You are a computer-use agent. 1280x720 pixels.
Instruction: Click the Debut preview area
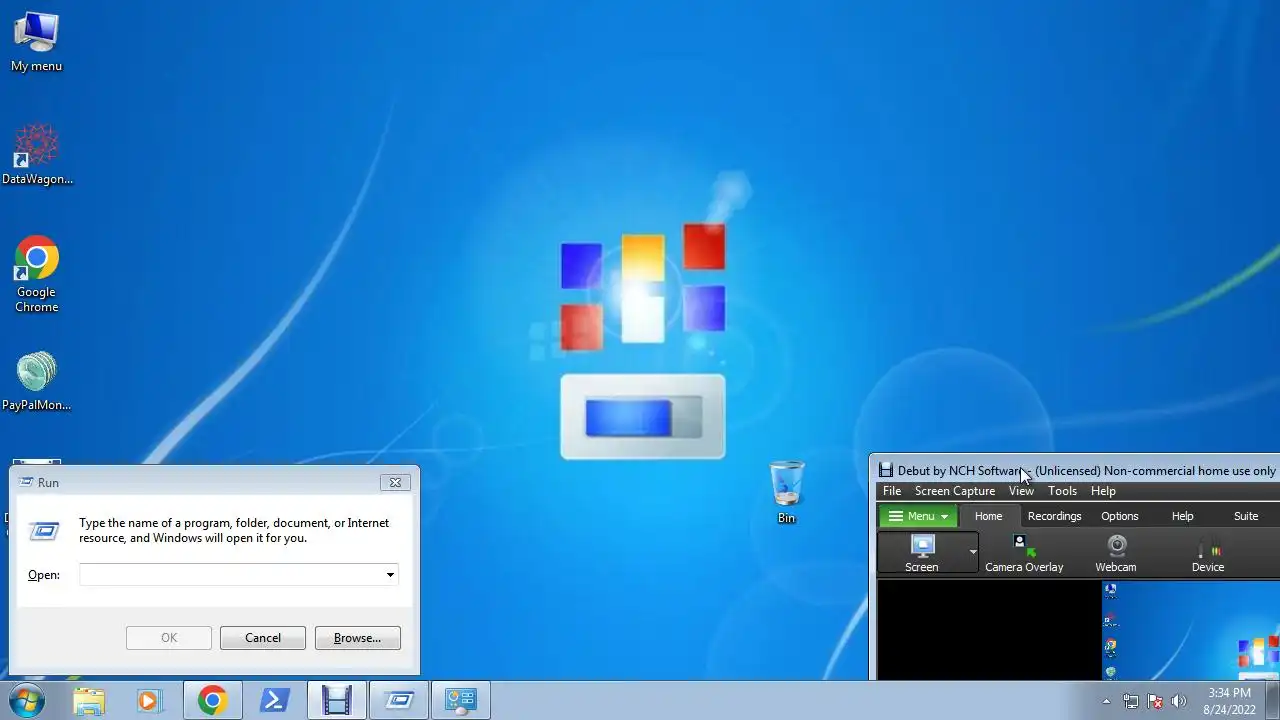pos(1078,630)
